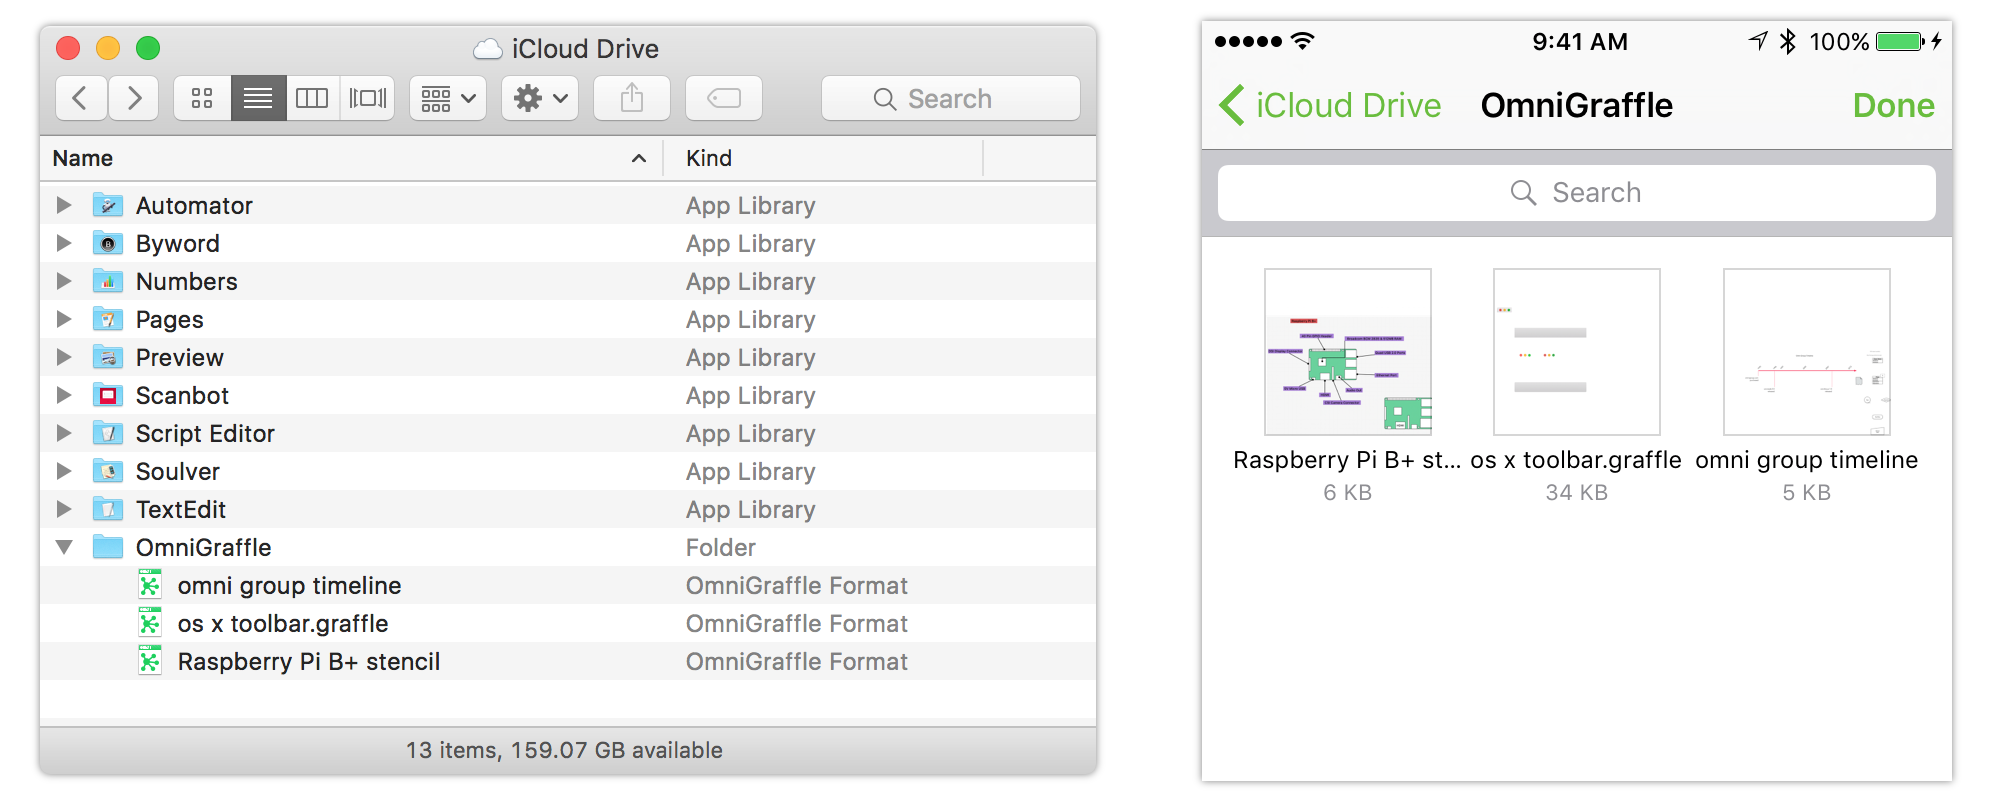Viewport: 2000px width, 800px height.
Task: Select 'os x toolbar.graffle' in Finder list
Action: pyautogui.click(x=283, y=623)
